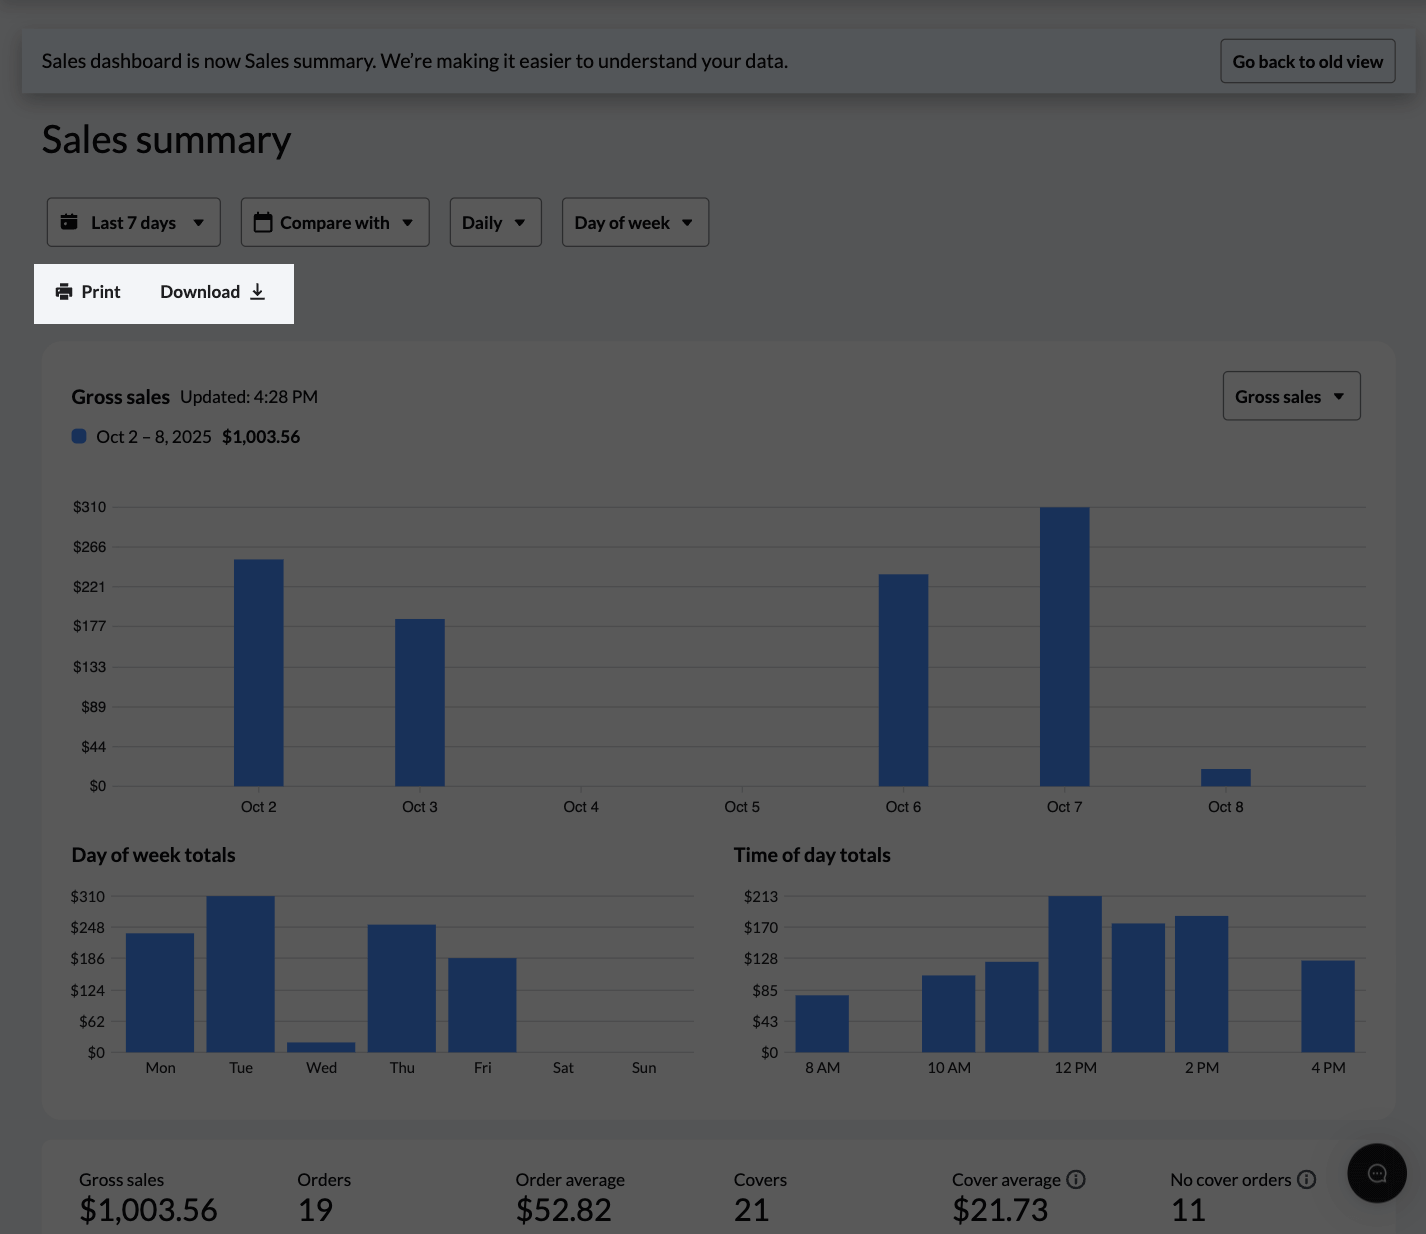The image size is (1426, 1234).
Task: Select the Oct 7 bar in Gross sales chart
Action: [1064, 646]
